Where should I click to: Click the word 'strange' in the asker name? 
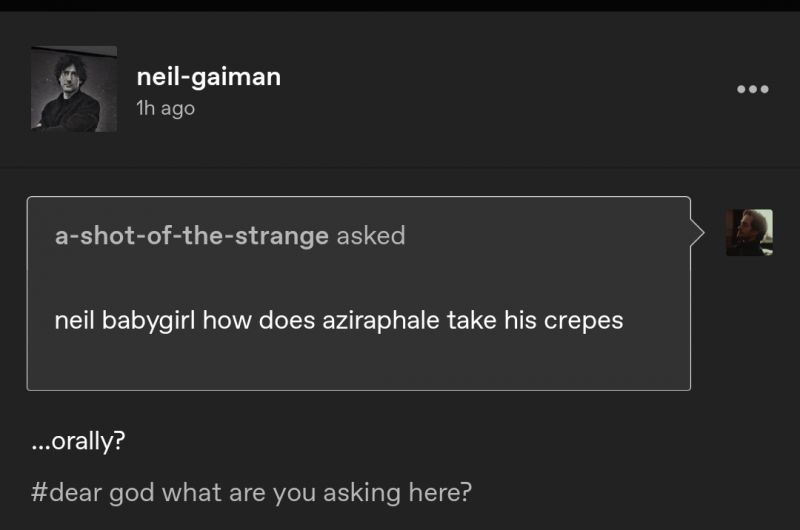click(282, 237)
